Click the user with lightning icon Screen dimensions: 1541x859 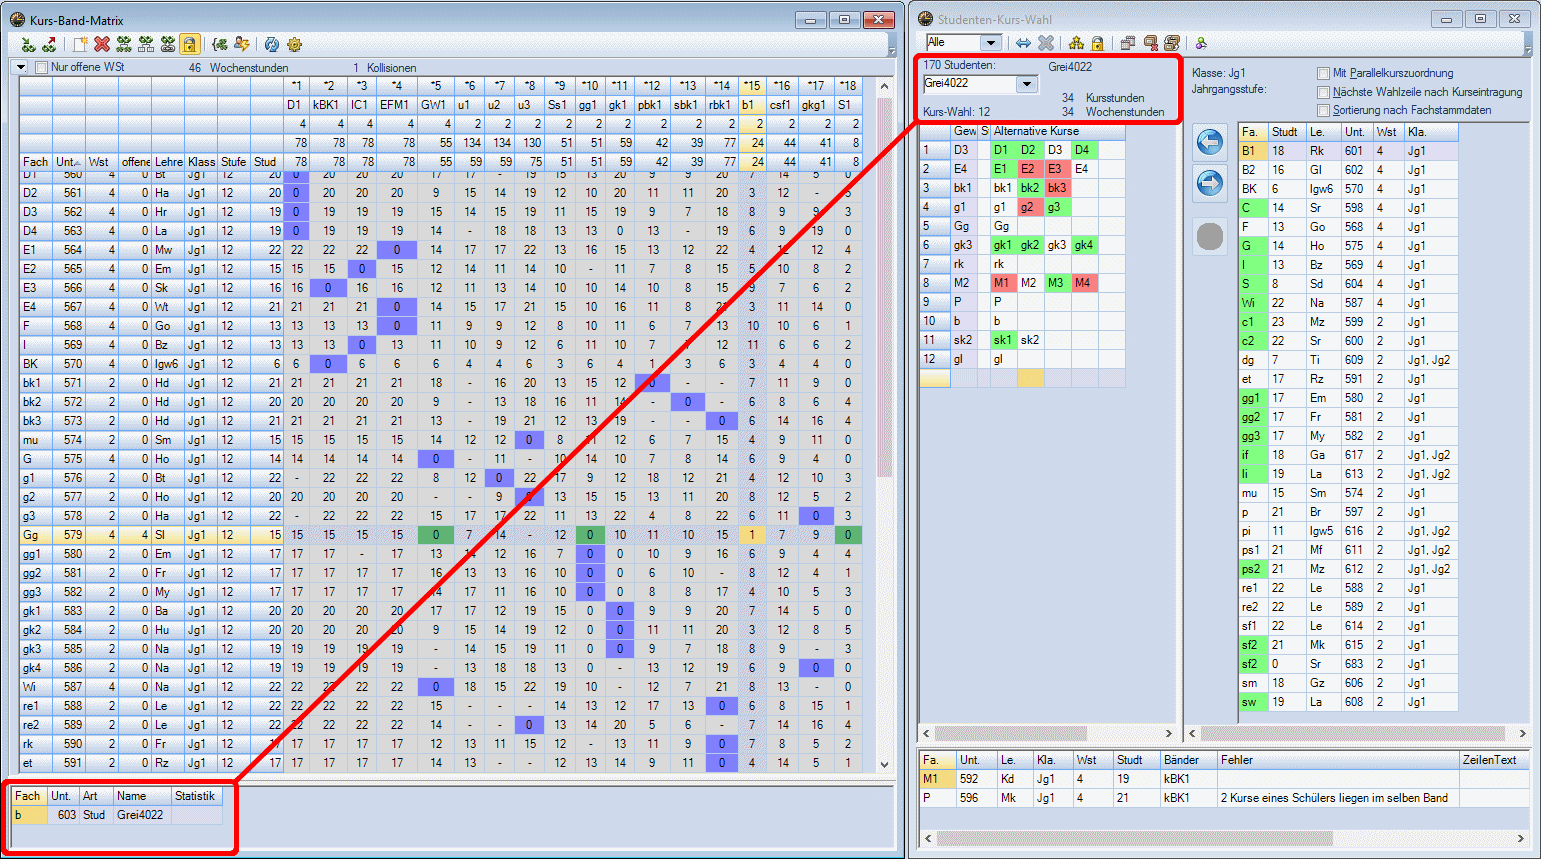click(242, 44)
